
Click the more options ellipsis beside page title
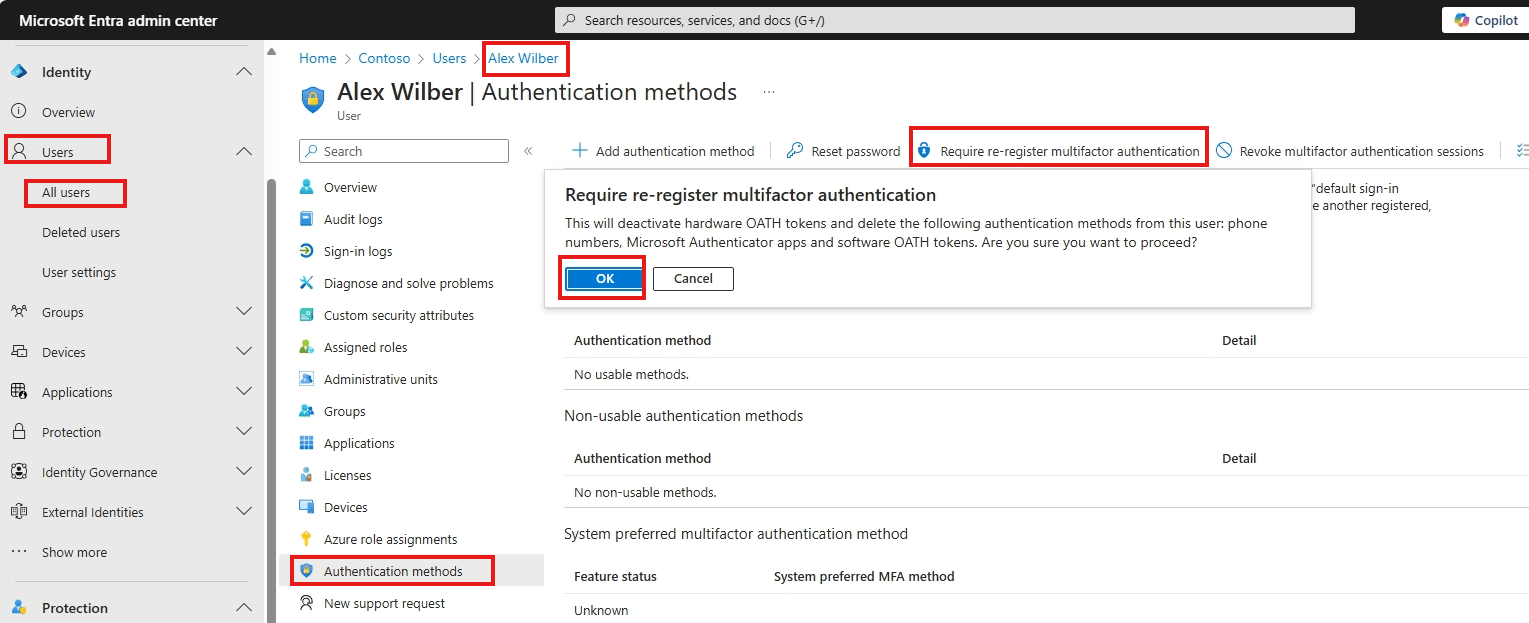(x=769, y=92)
